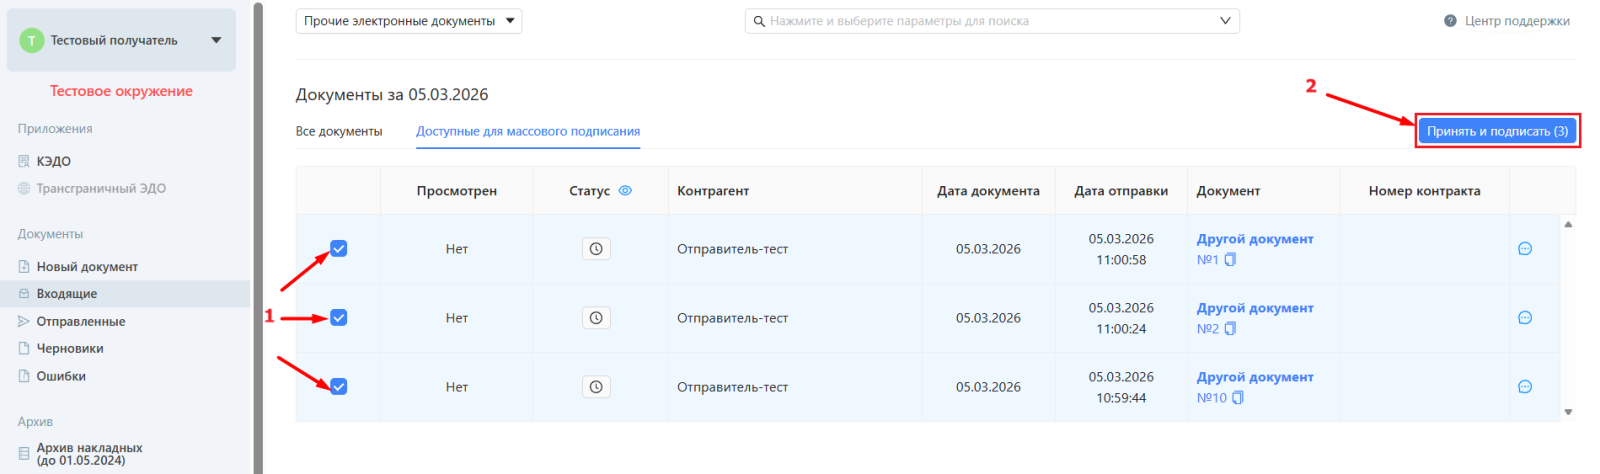This screenshot has width=1600, height=474.
Task: Click clock status icon for document №1
Action: 596,249
